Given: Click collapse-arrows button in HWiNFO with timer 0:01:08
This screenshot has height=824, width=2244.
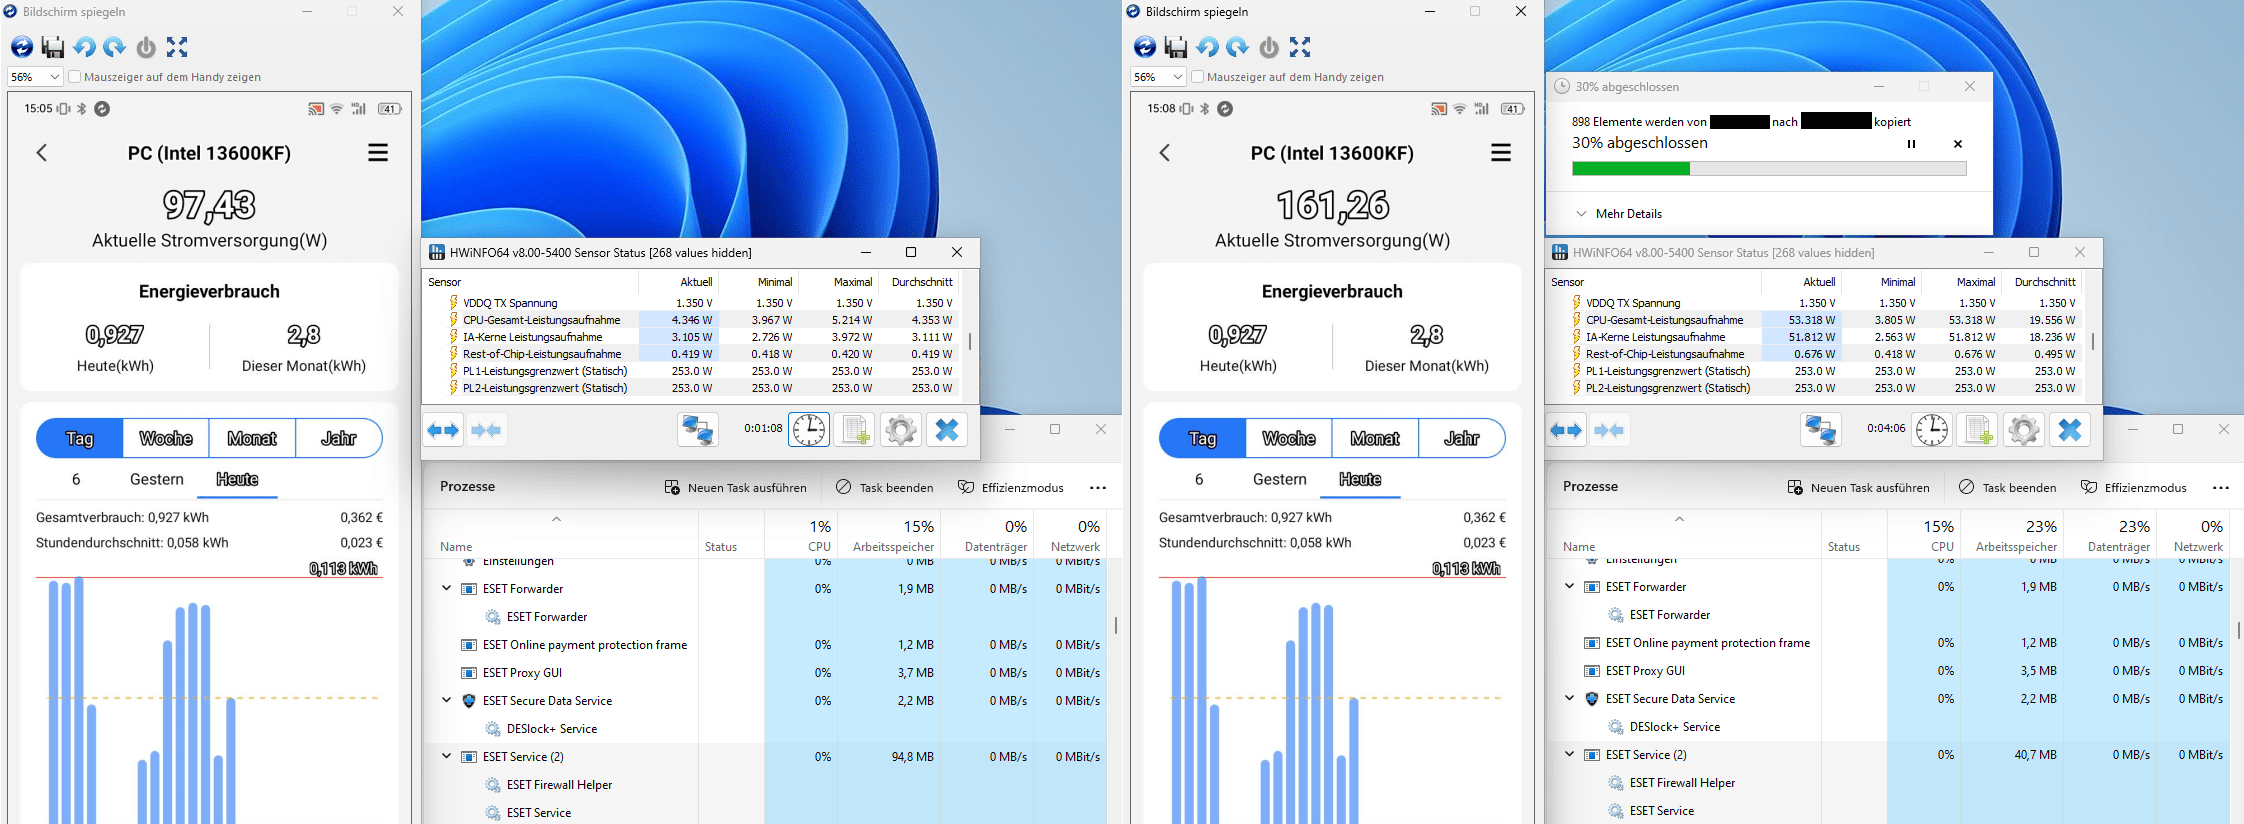Looking at the screenshot, I should click(x=486, y=430).
